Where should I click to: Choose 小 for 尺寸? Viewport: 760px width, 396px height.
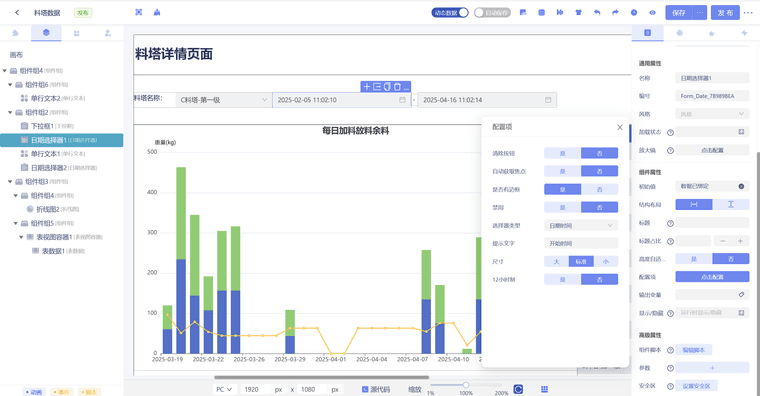pos(606,262)
